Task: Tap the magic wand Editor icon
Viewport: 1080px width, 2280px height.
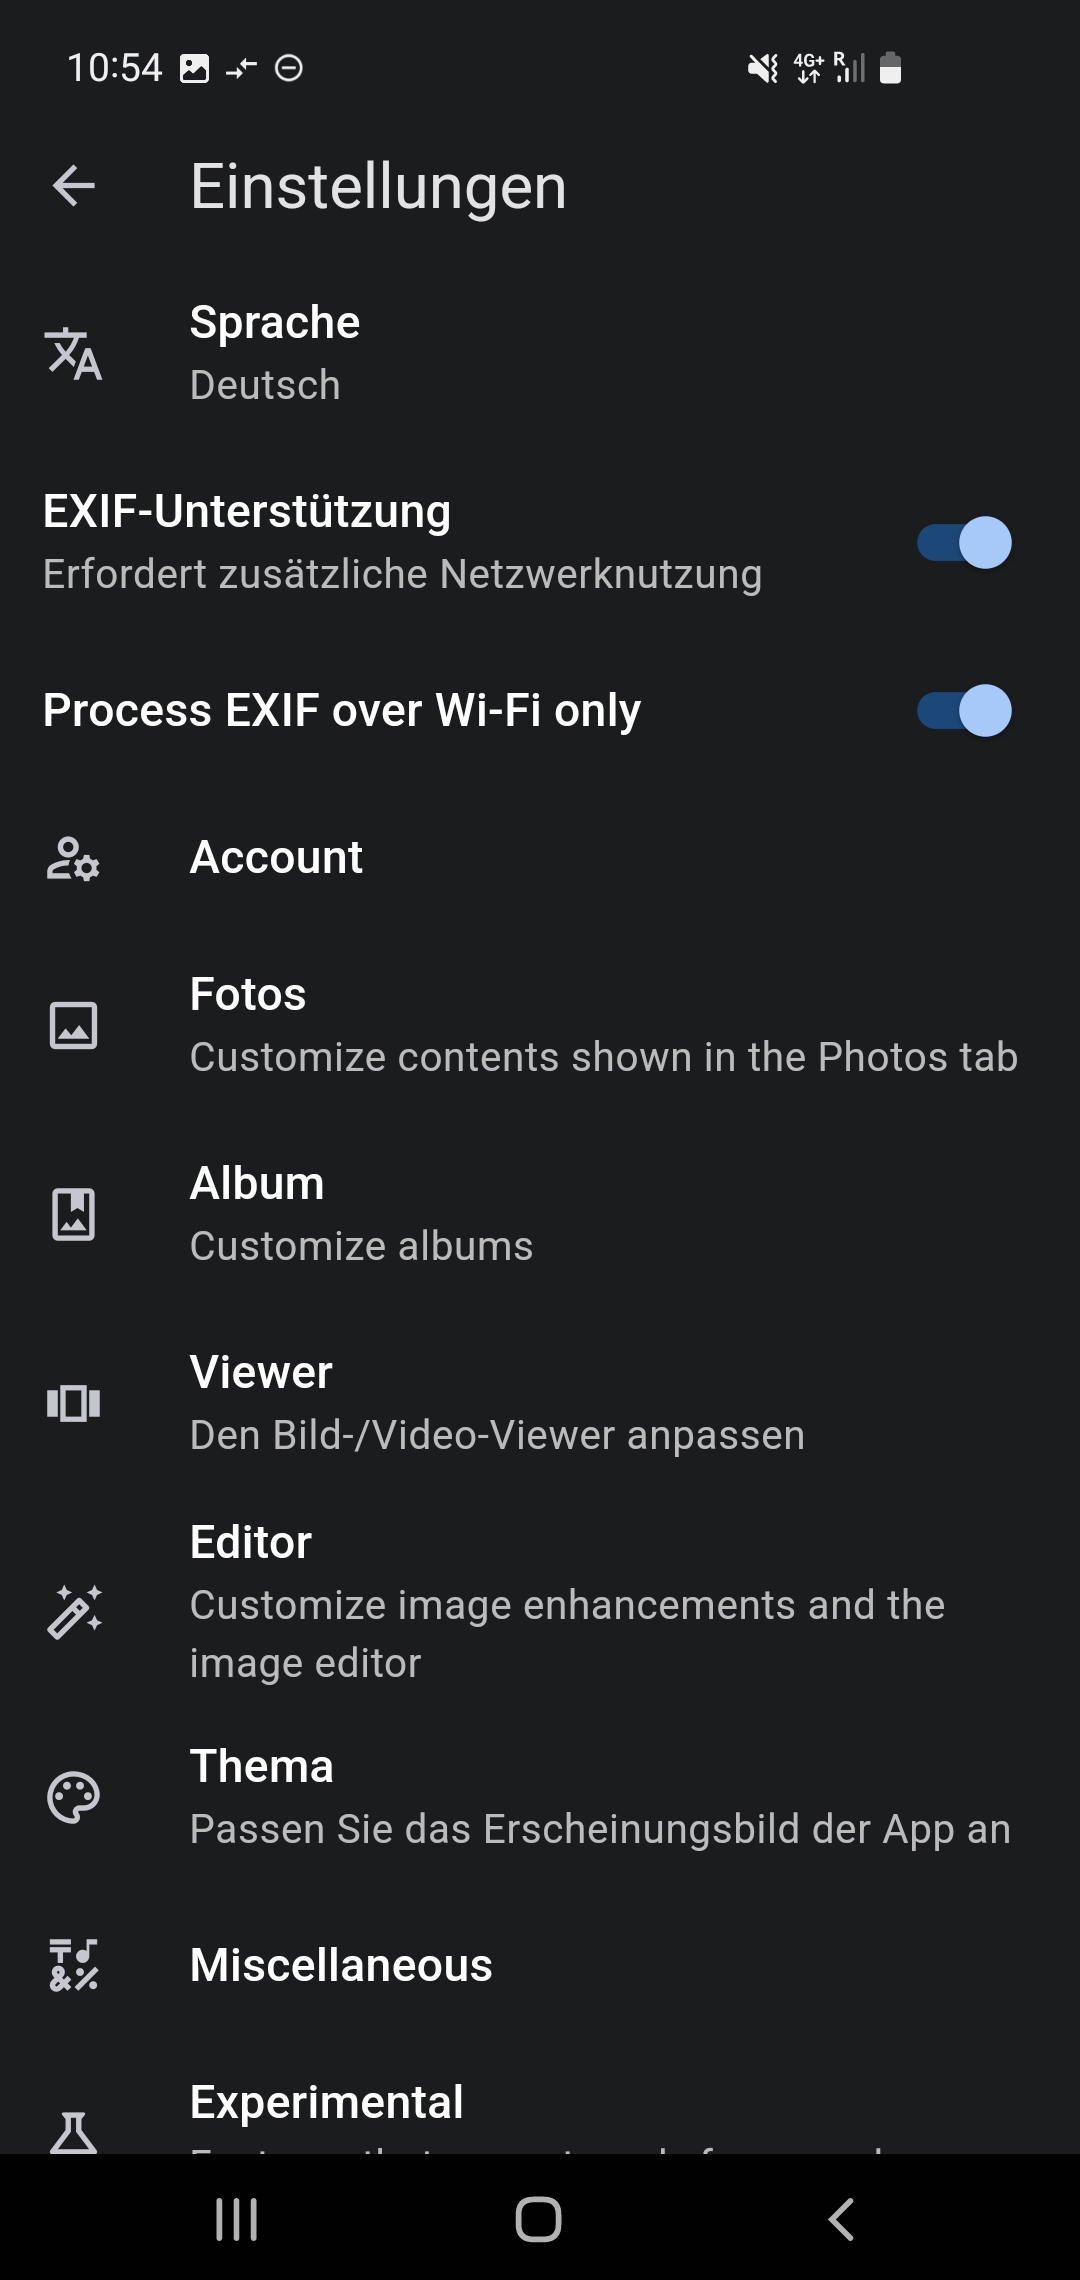Action: 74,1612
